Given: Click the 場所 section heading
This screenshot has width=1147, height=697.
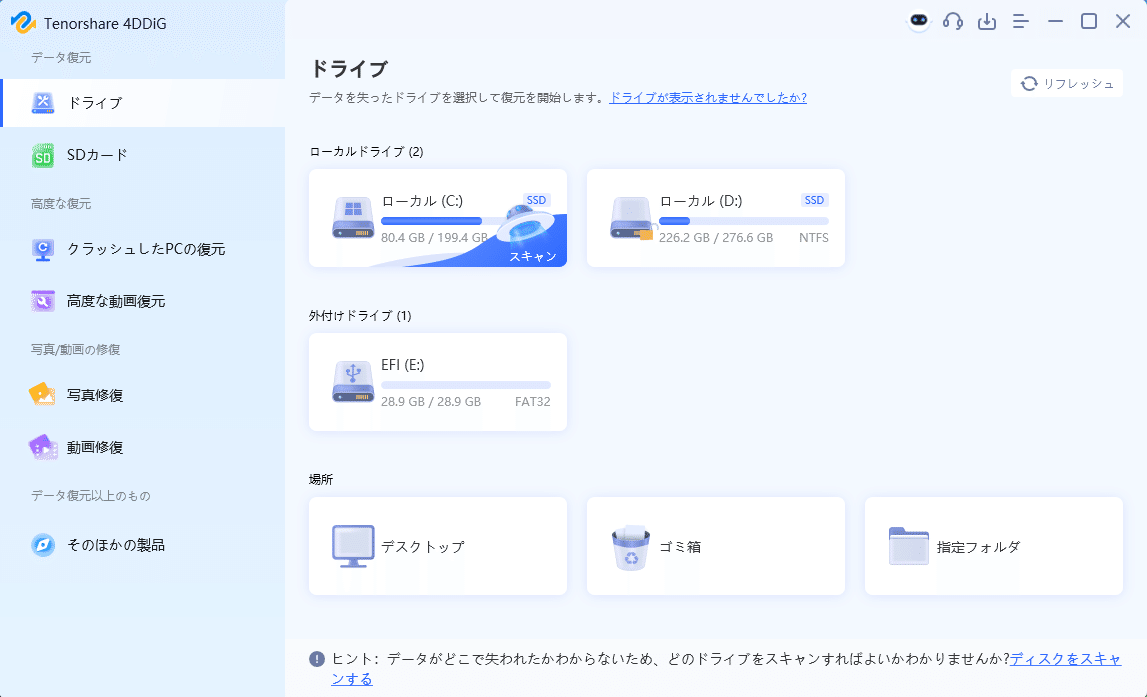Looking at the screenshot, I should pyautogui.click(x=321, y=479).
